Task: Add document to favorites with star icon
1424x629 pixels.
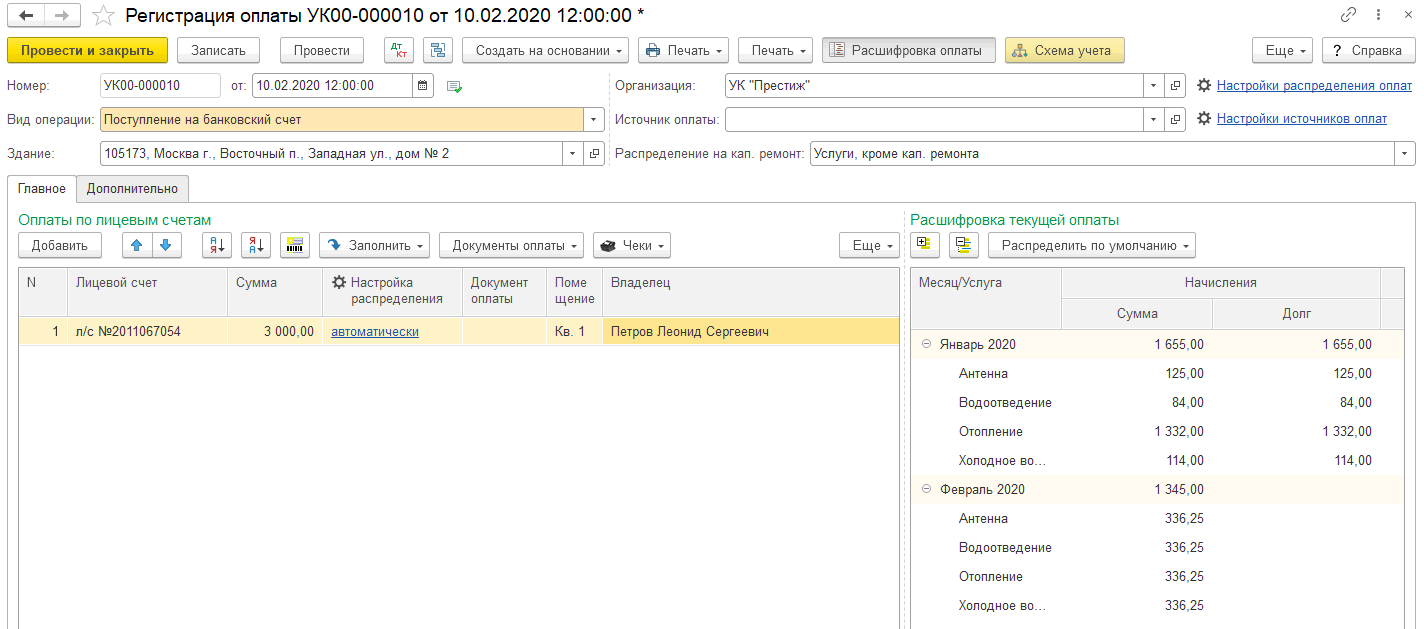Action: pos(102,15)
